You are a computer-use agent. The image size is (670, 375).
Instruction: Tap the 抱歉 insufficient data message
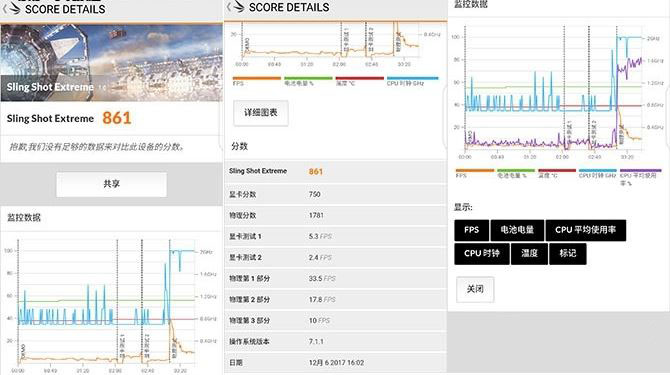97,147
